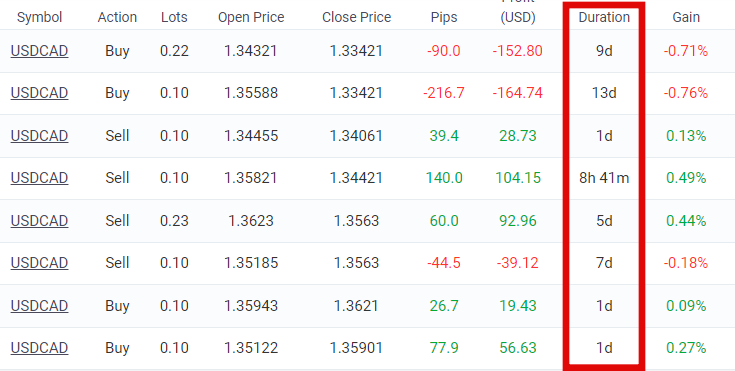Open the USDCAD link with open price 1.35588
This screenshot has height=371, width=735.
point(39,93)
